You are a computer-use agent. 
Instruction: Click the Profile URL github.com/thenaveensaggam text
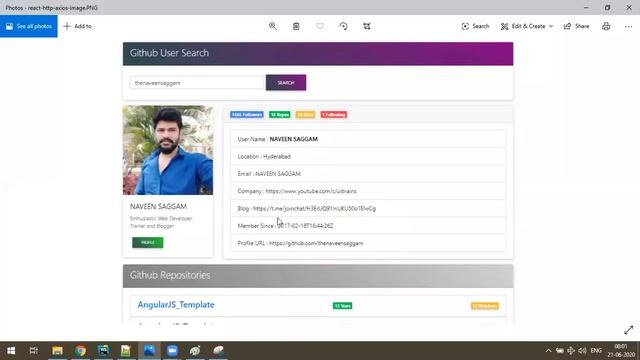pos(316,243)
